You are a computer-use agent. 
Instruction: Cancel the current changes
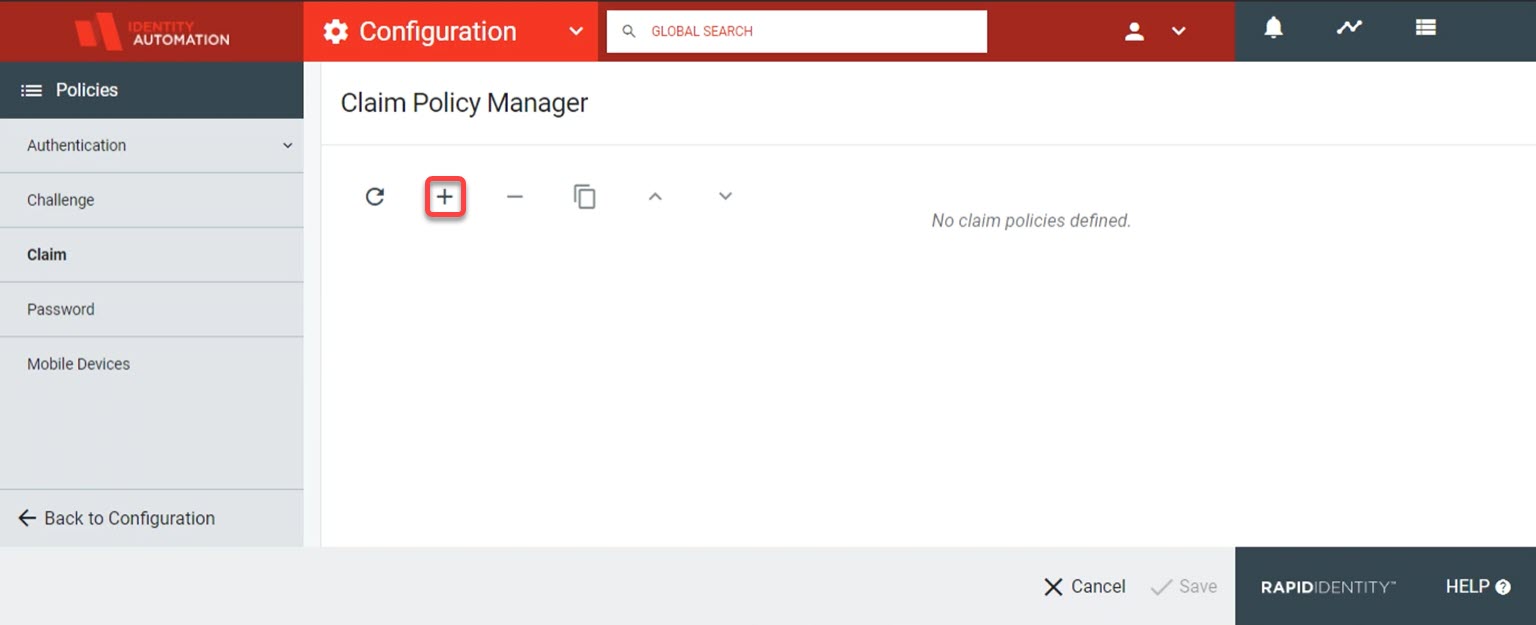coord(1085,587)
